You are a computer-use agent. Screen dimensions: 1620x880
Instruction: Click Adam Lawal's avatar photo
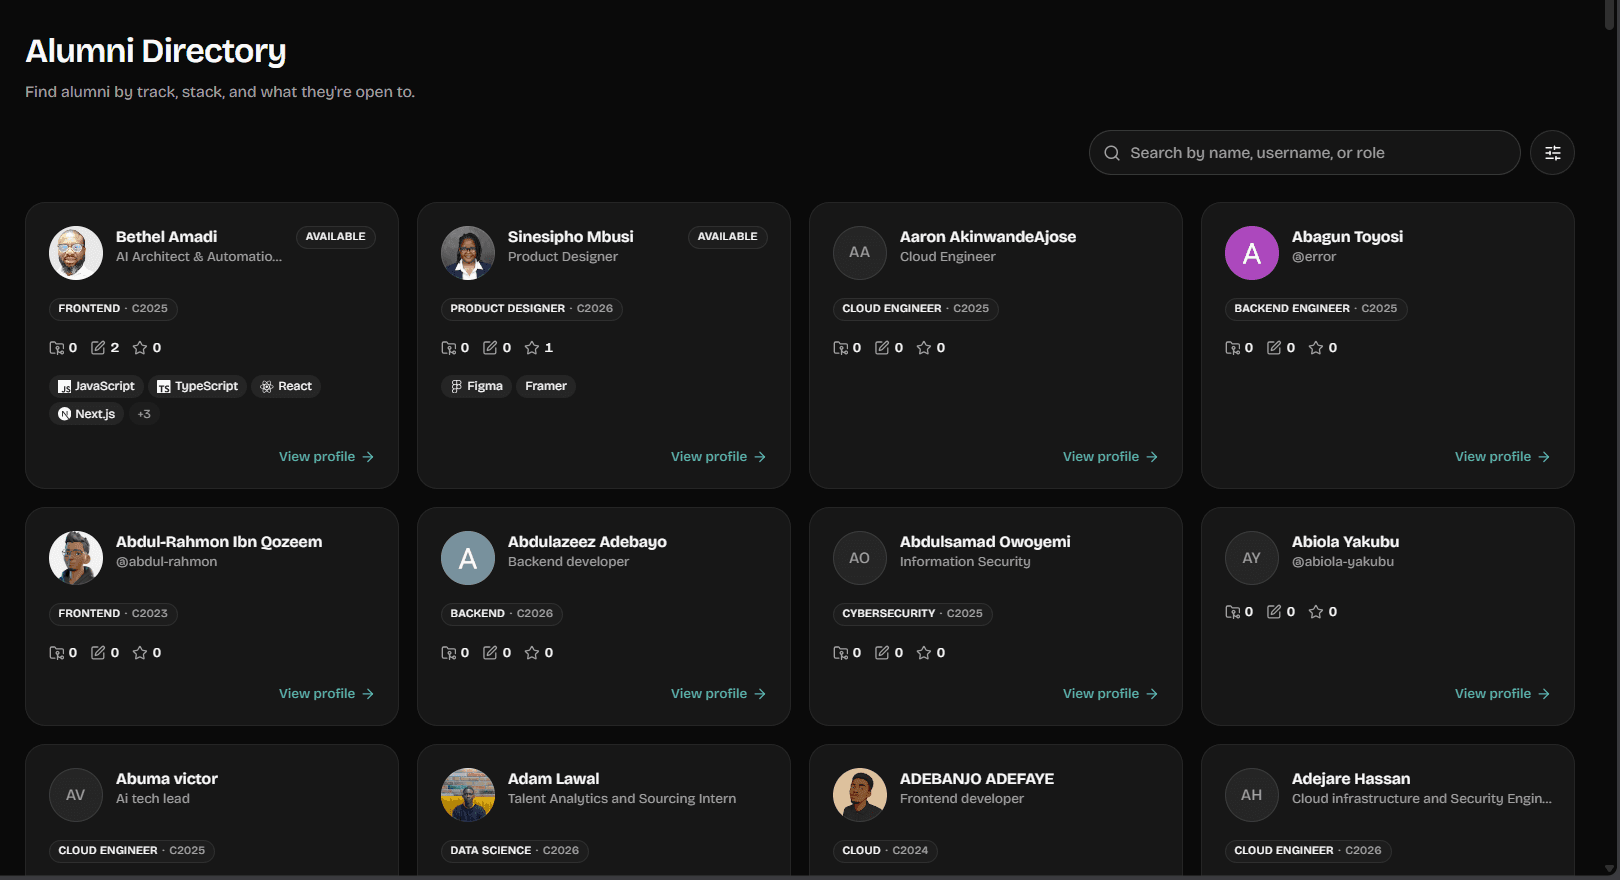click(468, 795)
